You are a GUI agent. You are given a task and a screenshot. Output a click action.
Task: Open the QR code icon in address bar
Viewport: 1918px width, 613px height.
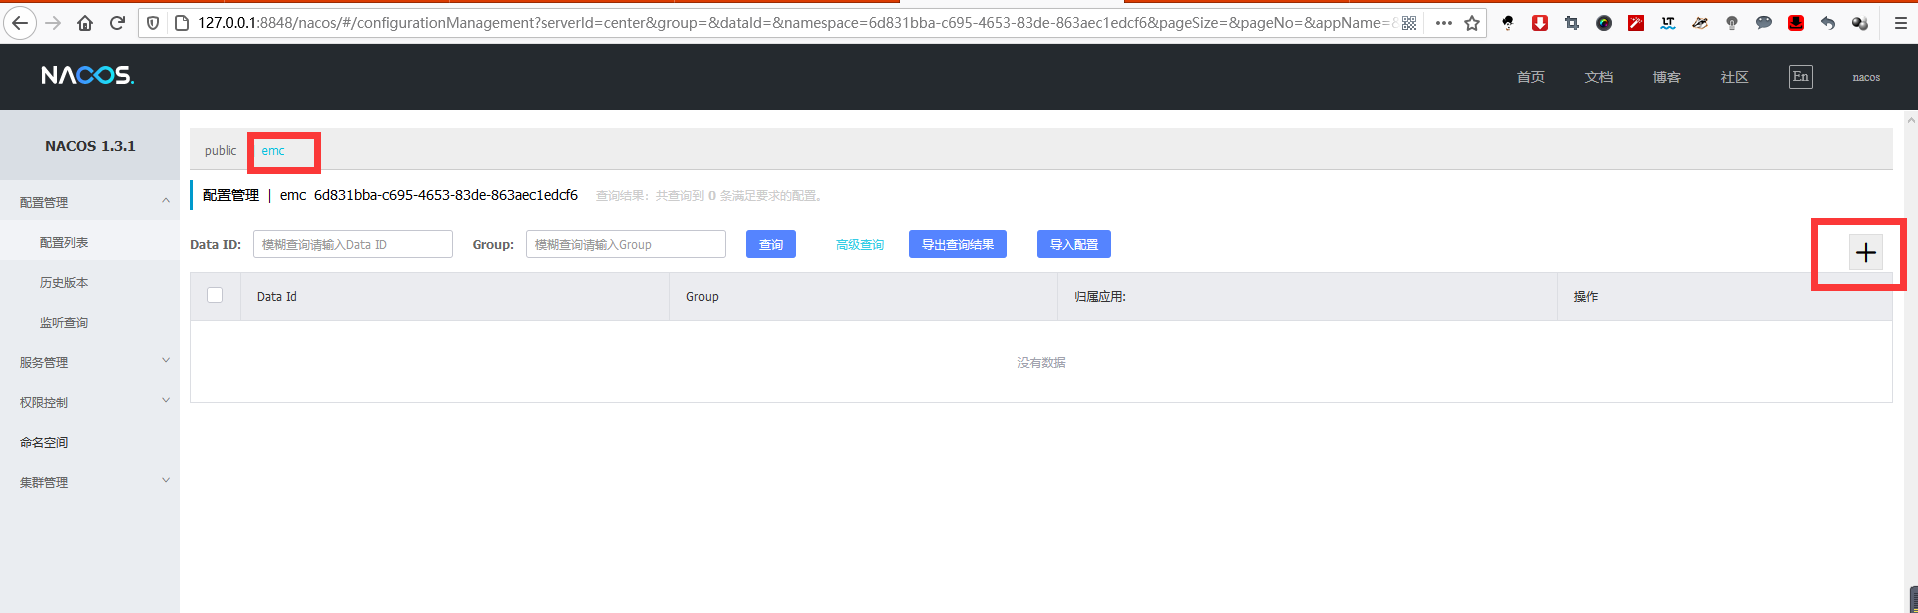[x=1409, y=23]
